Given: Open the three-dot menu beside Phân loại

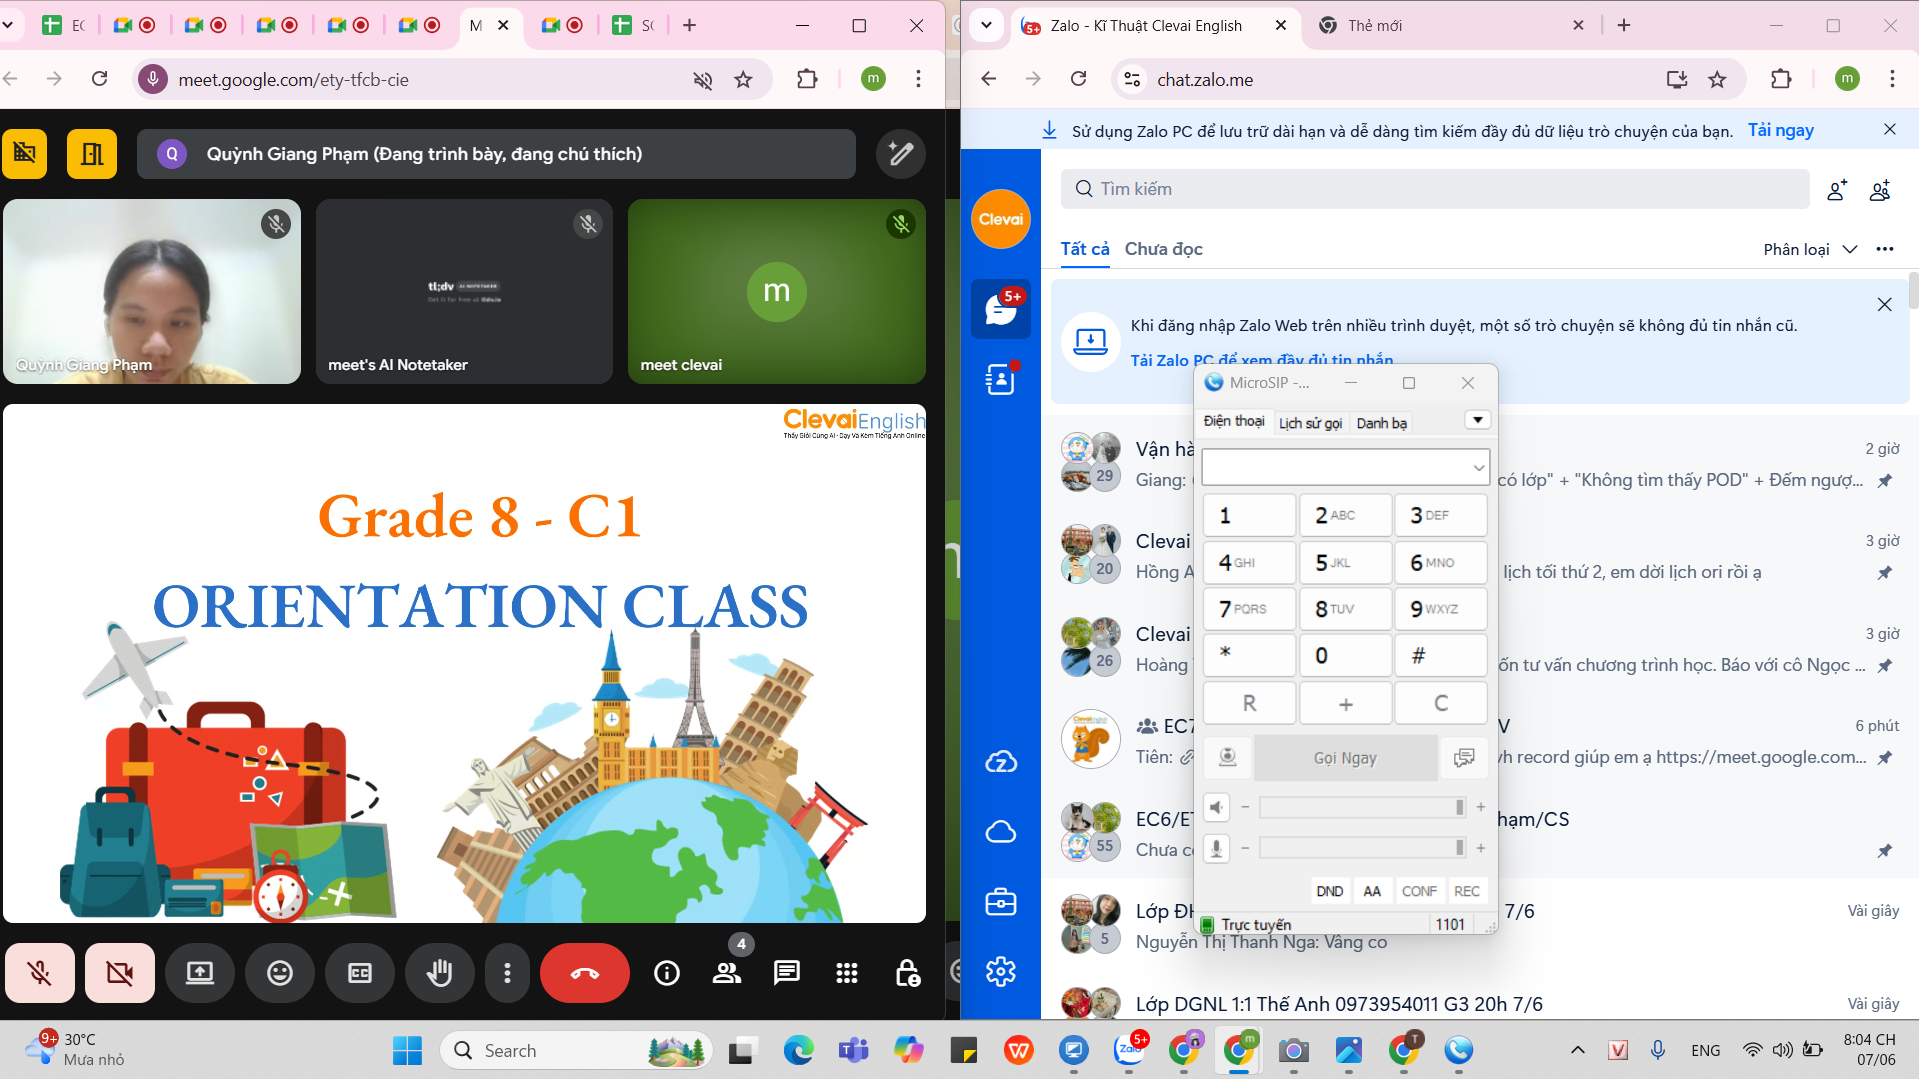Looking at the screenshot, I should coord(1885,249).
